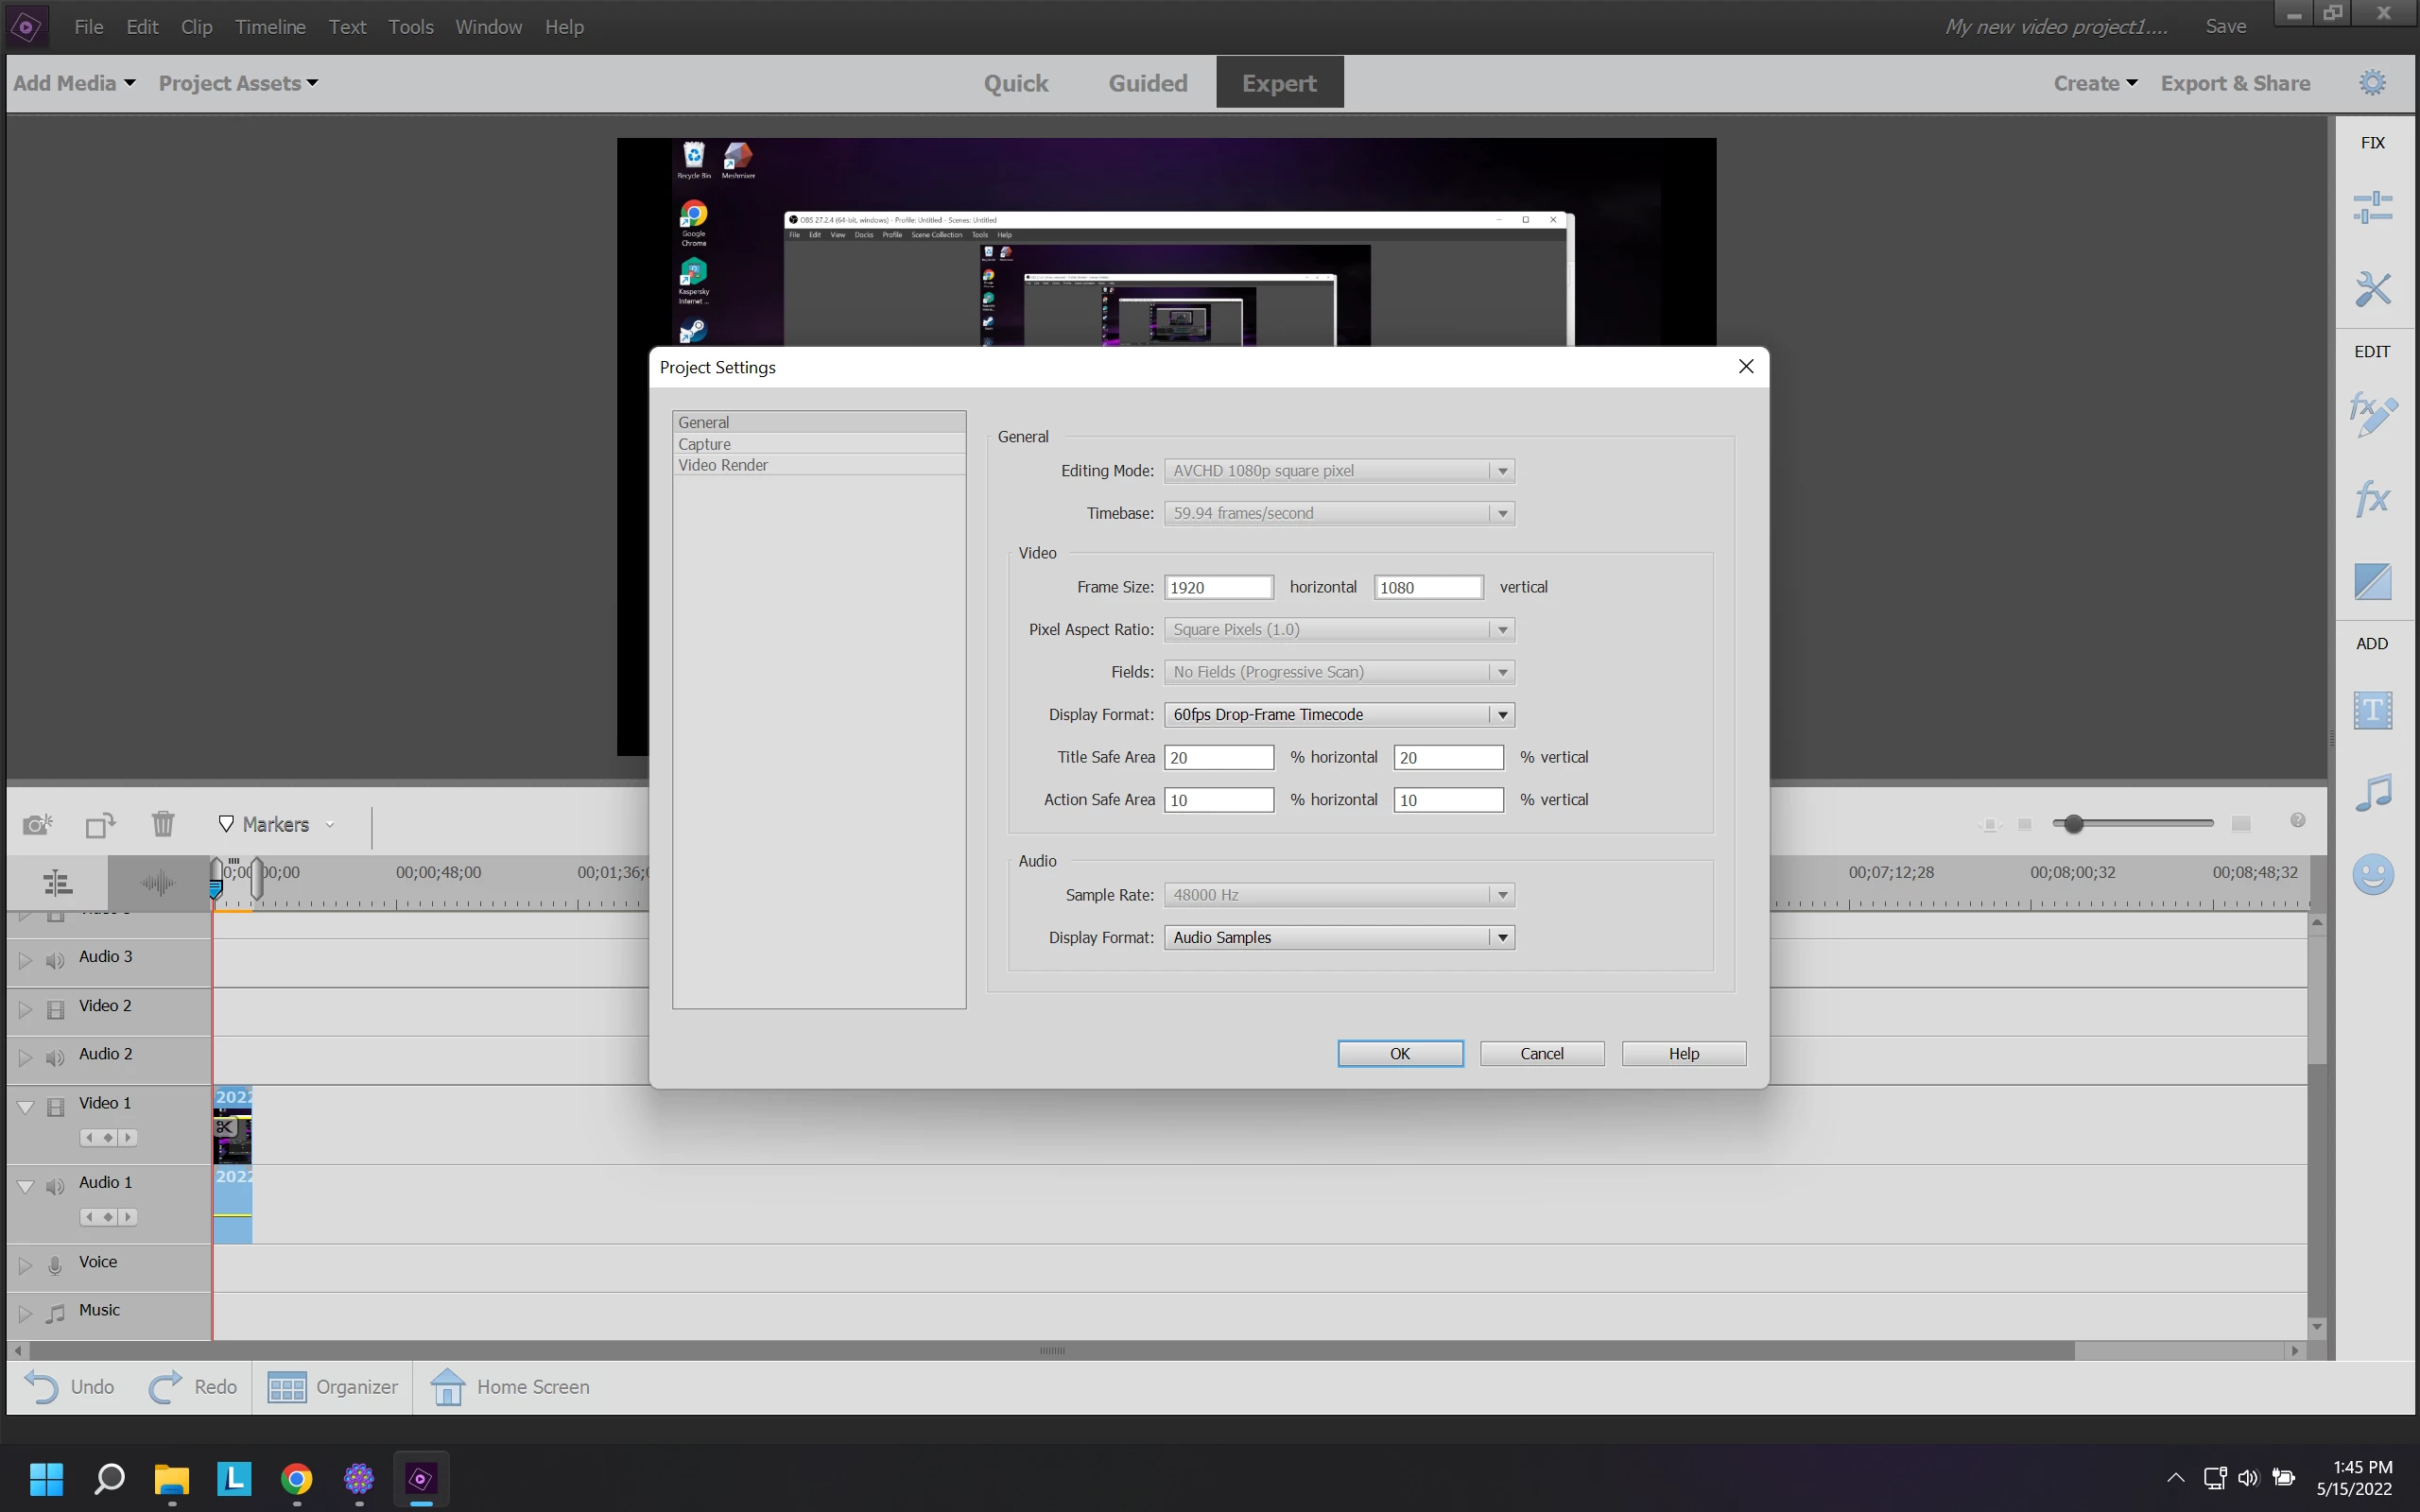The width and height of the screenshot is (2420, 1512).
Task: Click the trash delete icon above timeline
Action: pyautogui.click(x=163, y=824)
